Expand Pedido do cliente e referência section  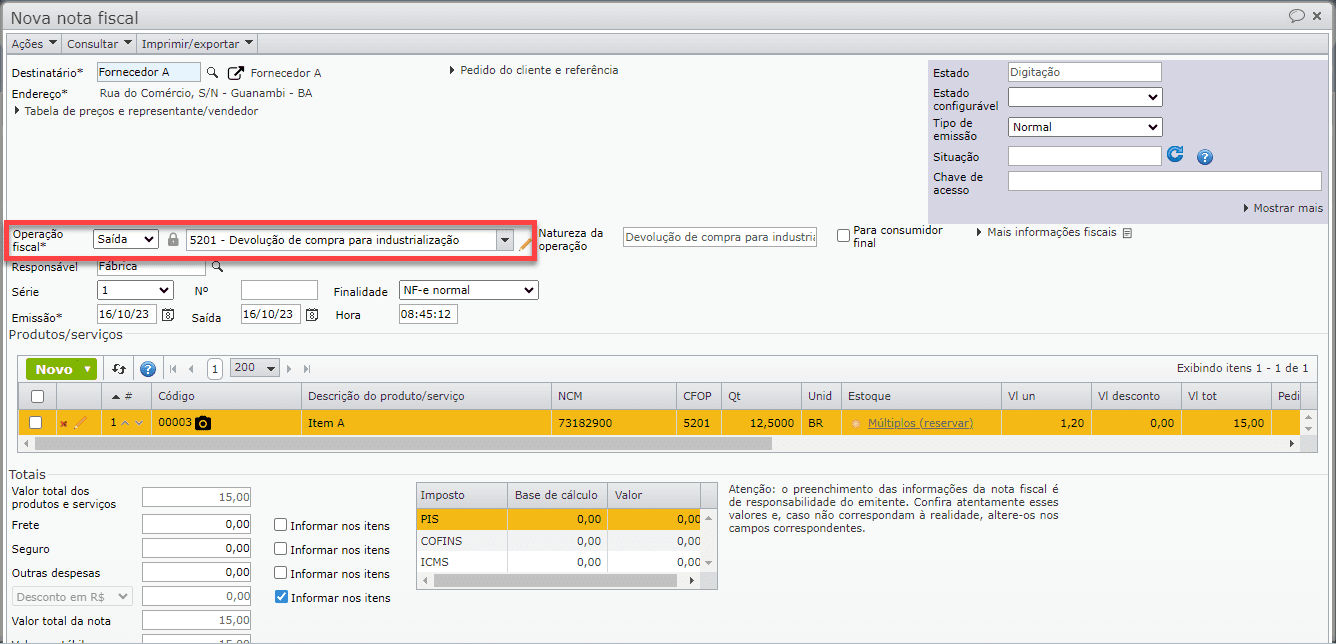point(534,70)
